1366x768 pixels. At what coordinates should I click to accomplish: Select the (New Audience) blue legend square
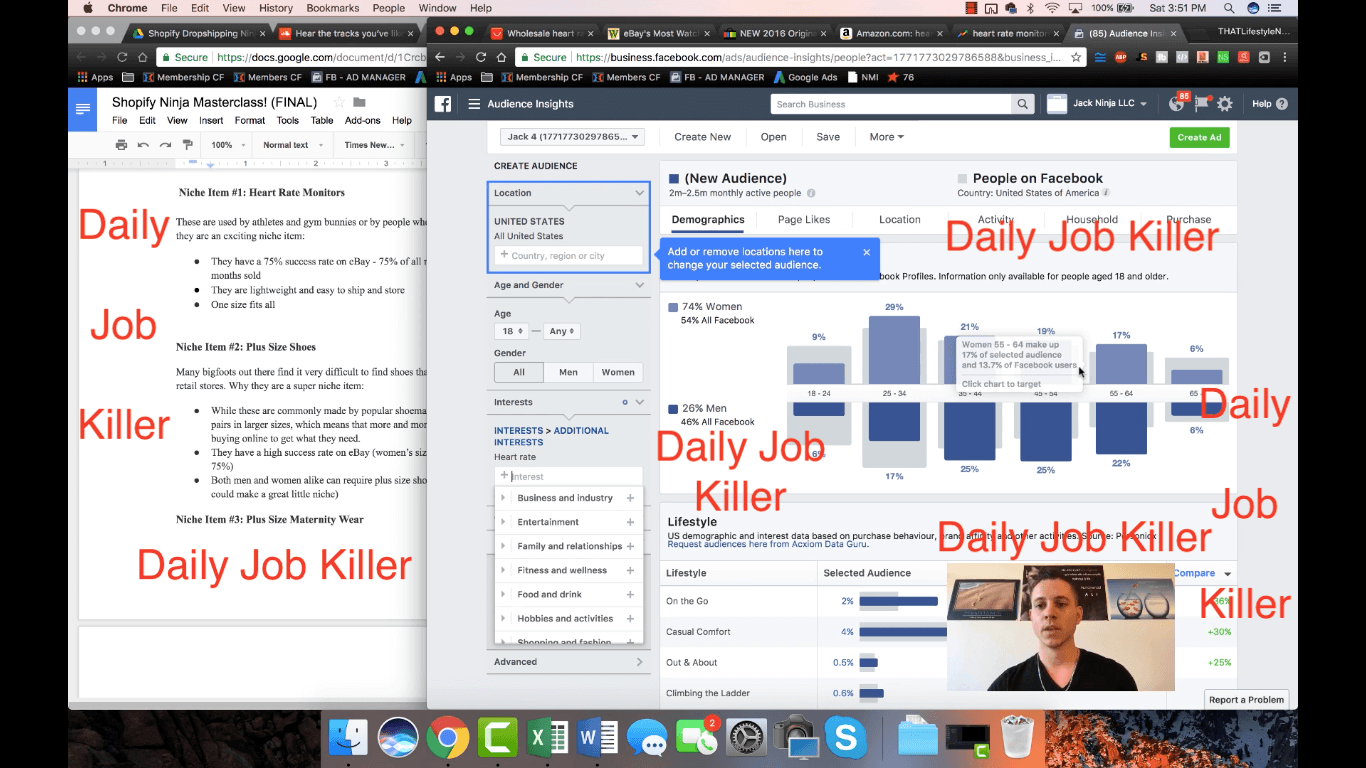tap(675, 179)
